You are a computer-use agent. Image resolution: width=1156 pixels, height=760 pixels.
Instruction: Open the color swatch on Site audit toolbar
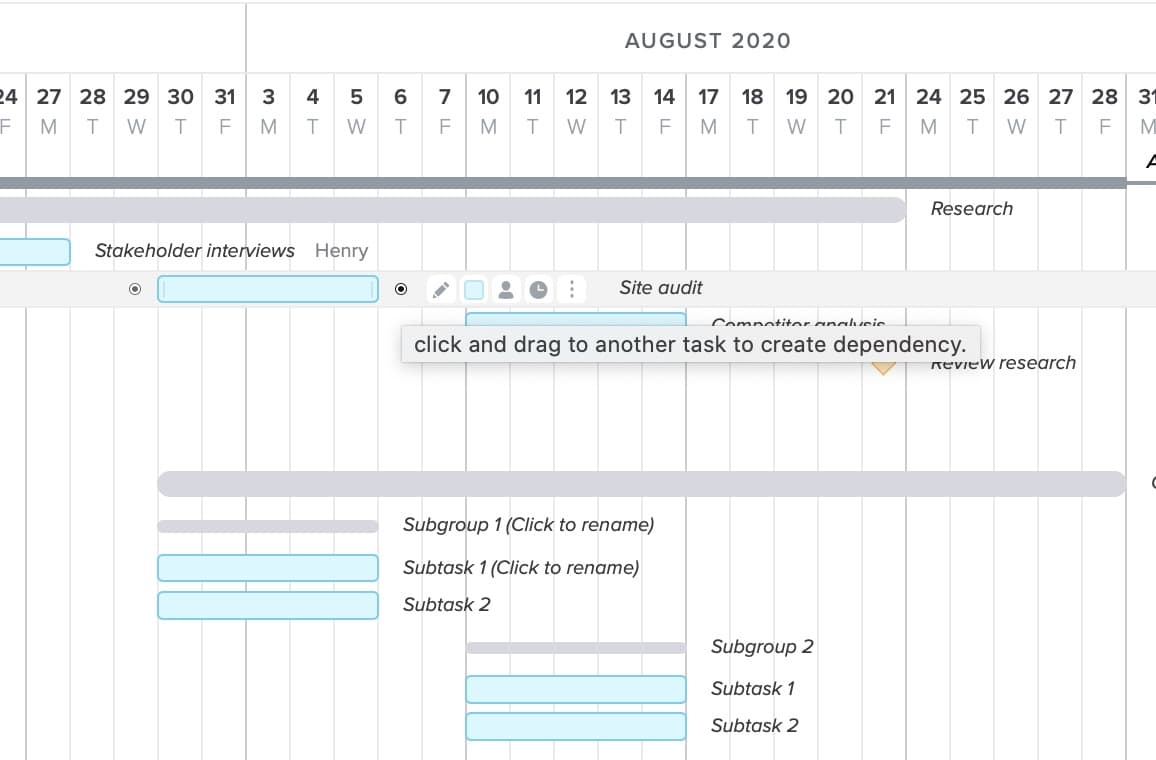click(473, 289)
